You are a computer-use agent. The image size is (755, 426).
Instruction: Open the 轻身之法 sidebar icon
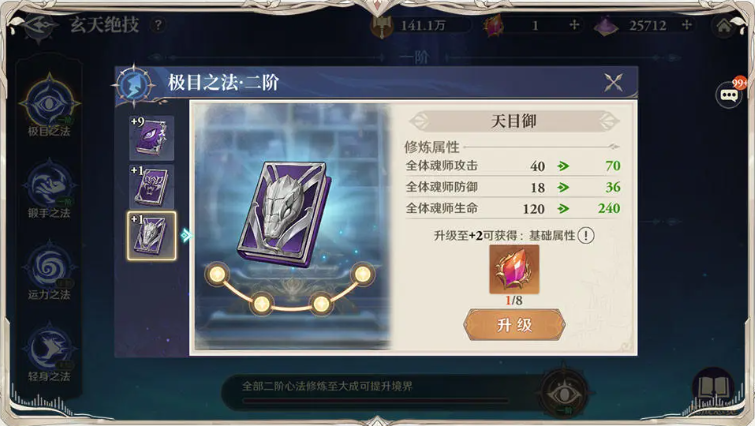pos(49,348)
